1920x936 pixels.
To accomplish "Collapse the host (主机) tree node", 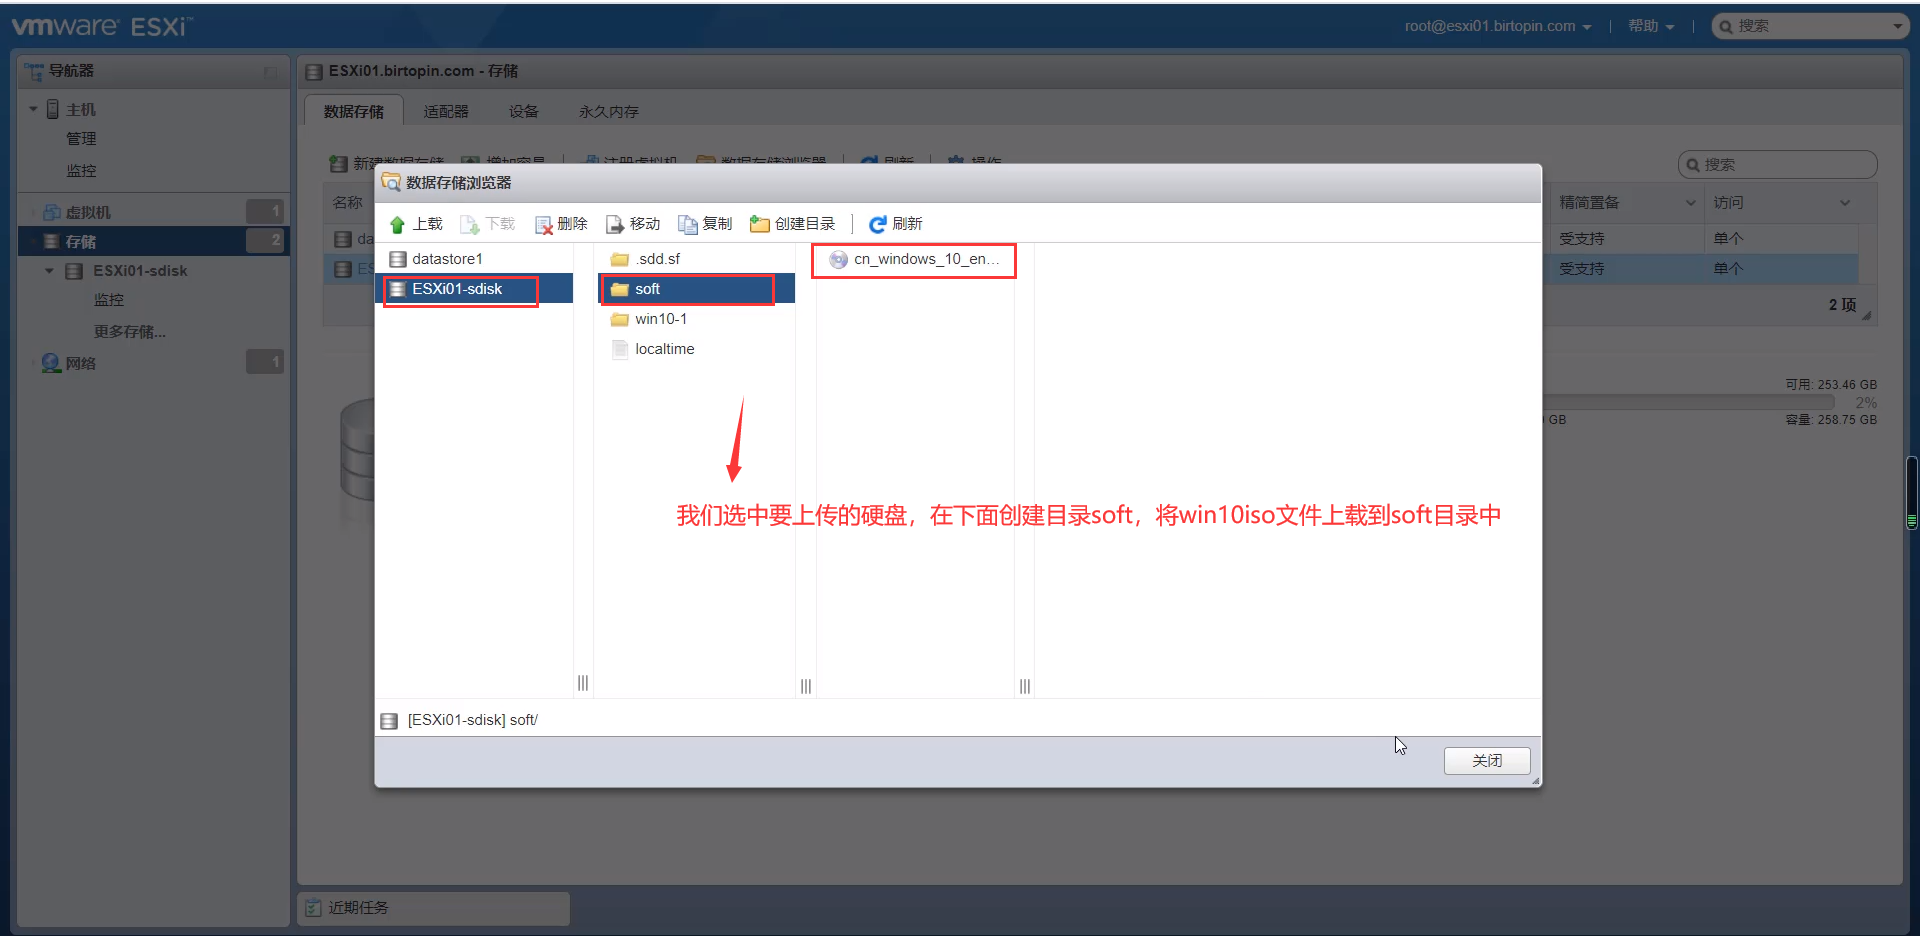I will (x=33, y=109).
